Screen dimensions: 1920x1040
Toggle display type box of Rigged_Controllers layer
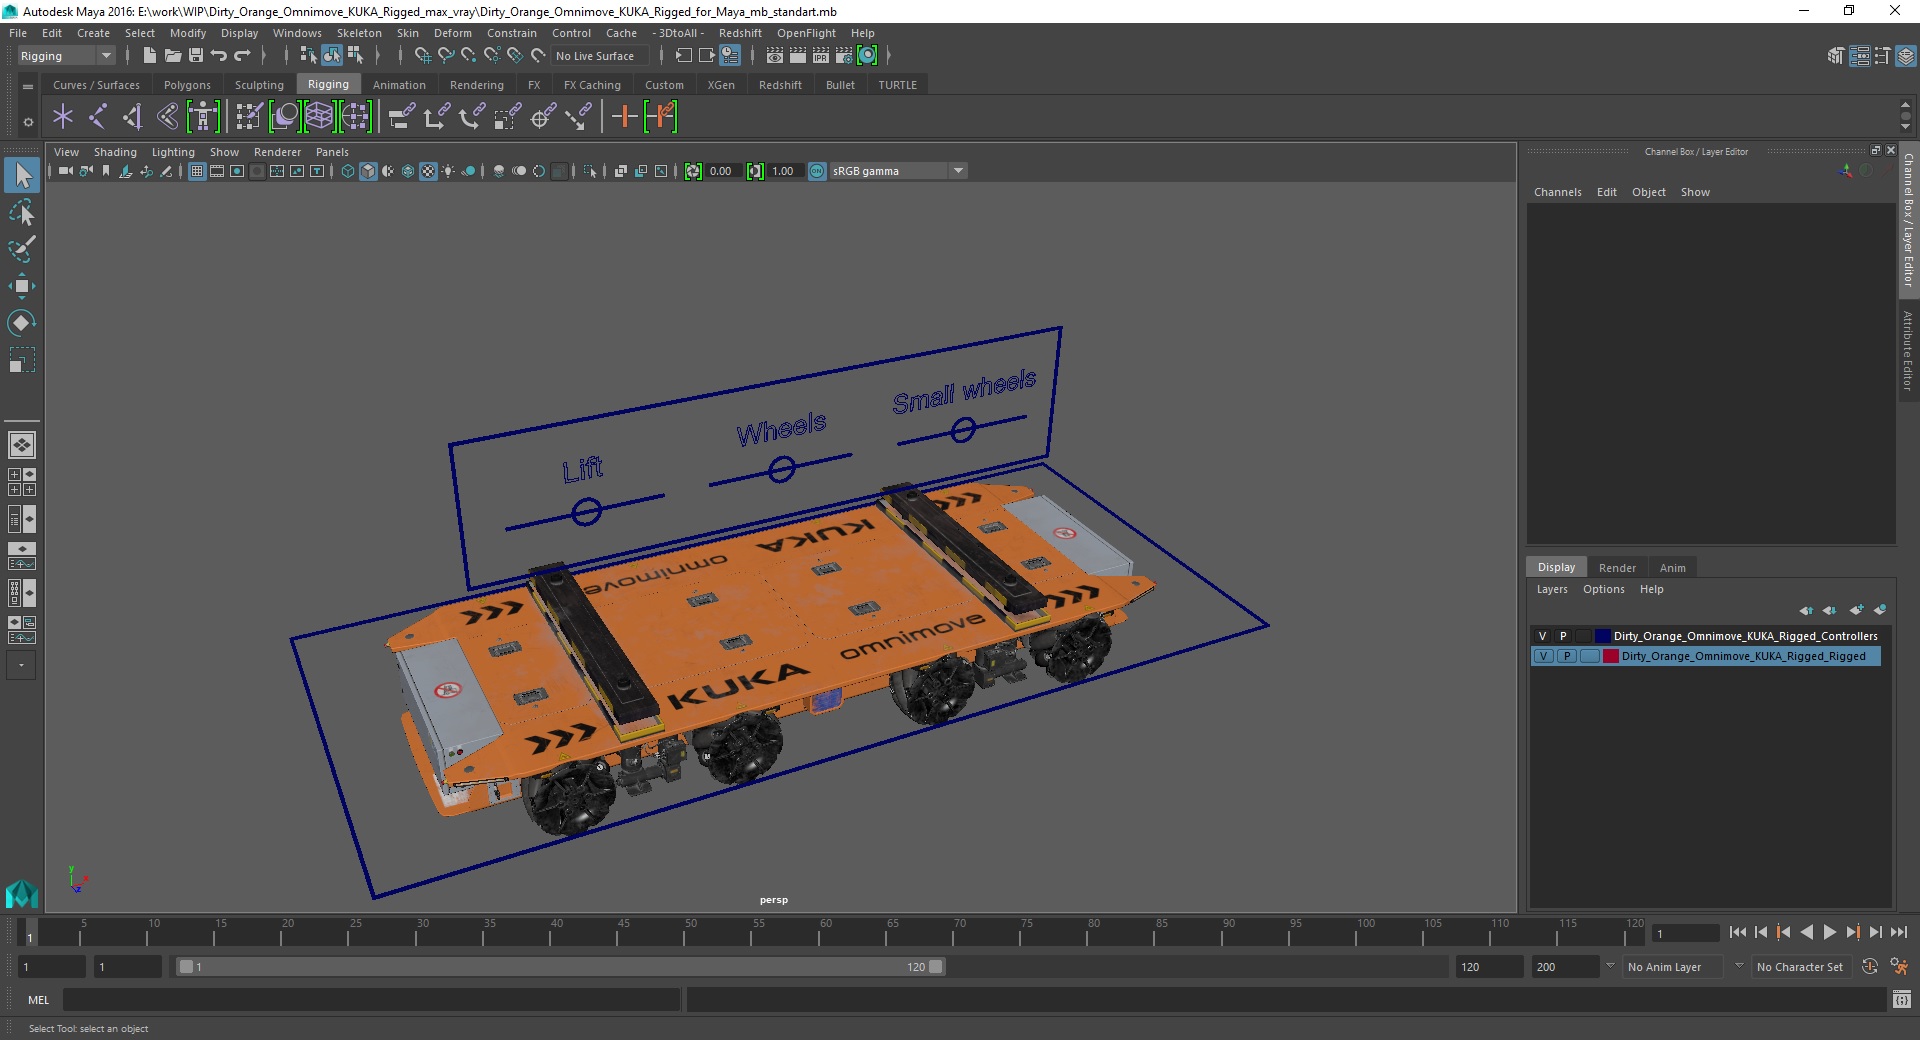pos(1584,636)
